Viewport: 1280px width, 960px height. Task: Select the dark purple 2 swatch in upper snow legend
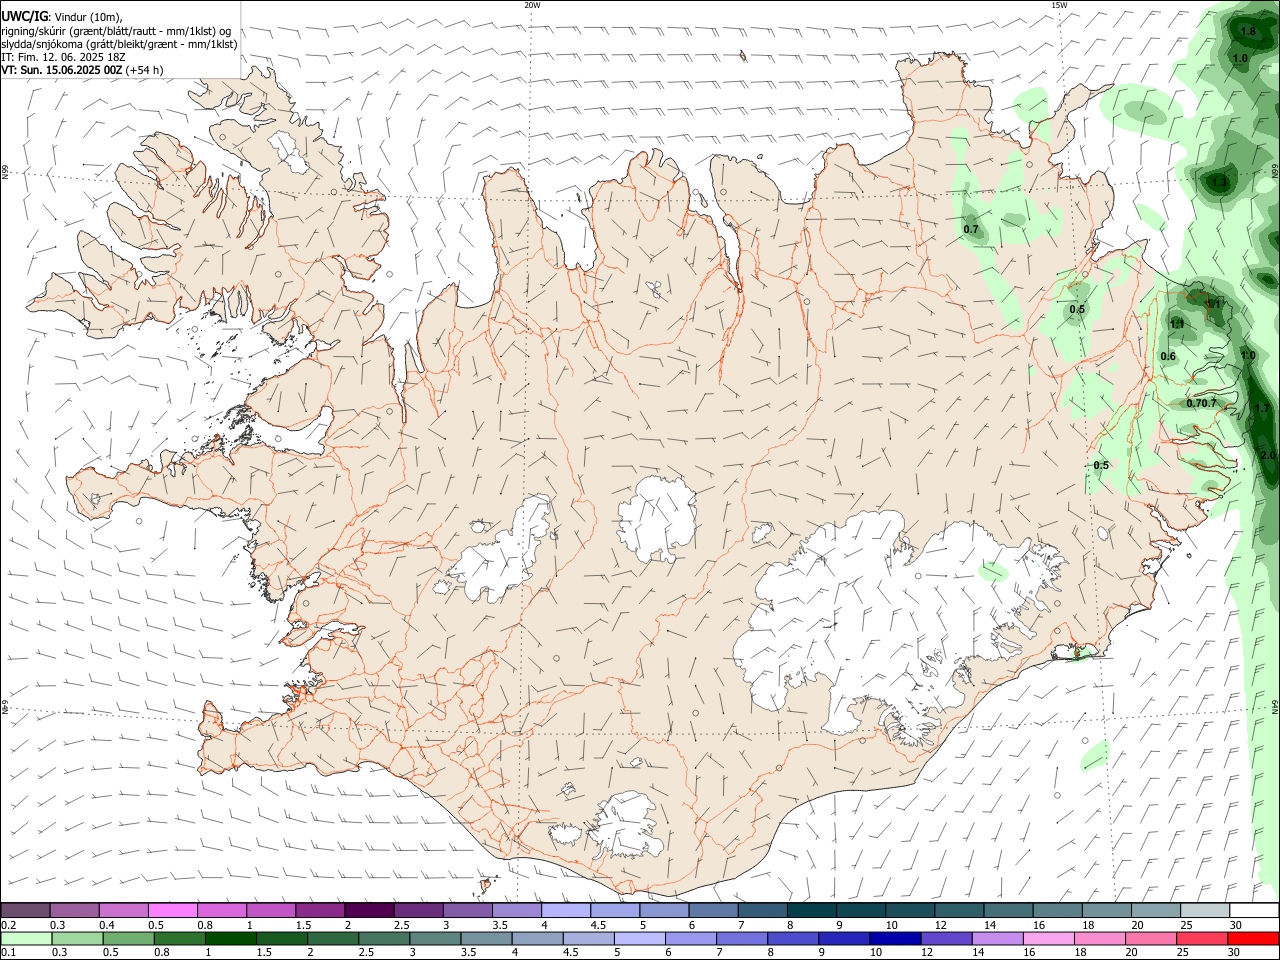pos(368,910)
